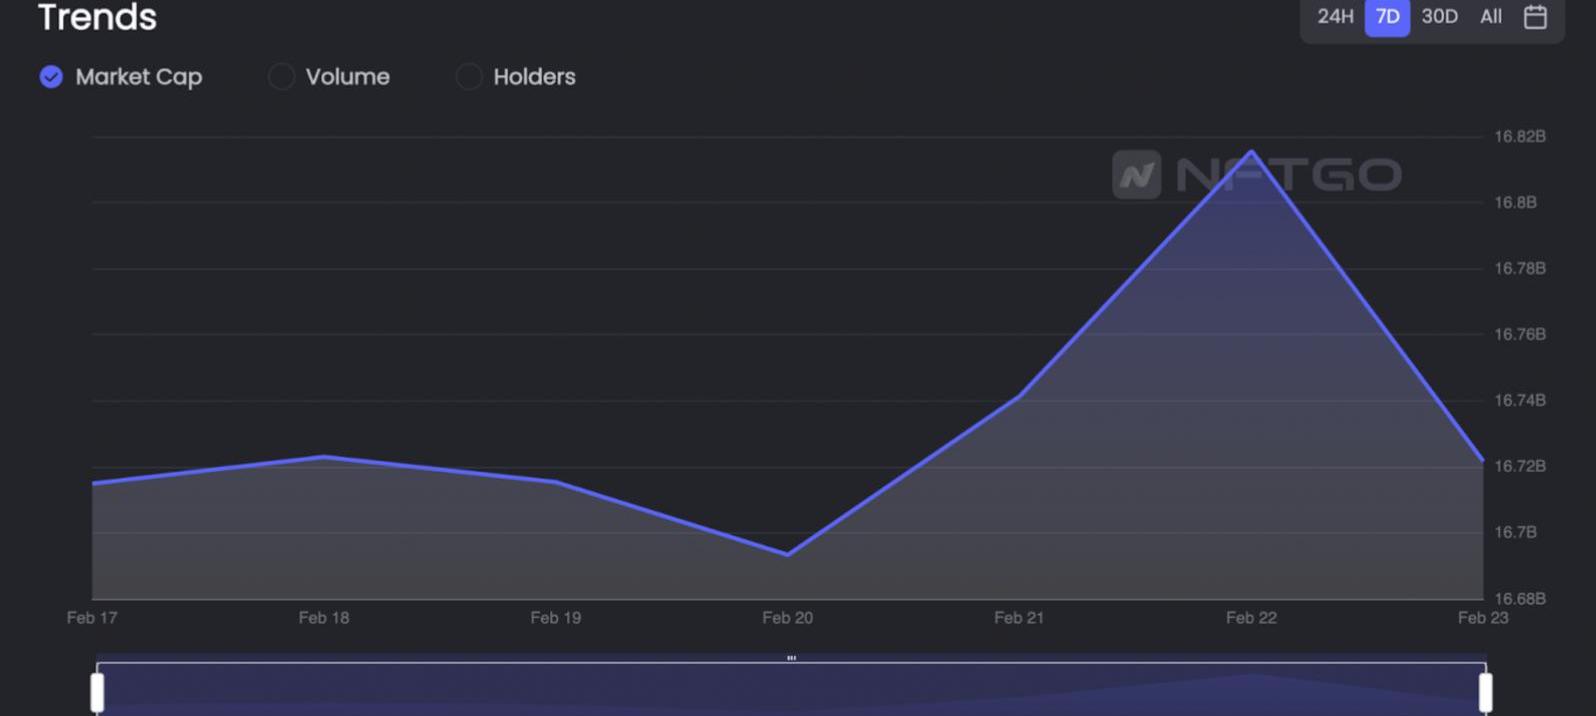This screenshot has height=716, width=1596.
Task: Click the Feb 21 data point on line
Action: click(x=1019, y=396)
